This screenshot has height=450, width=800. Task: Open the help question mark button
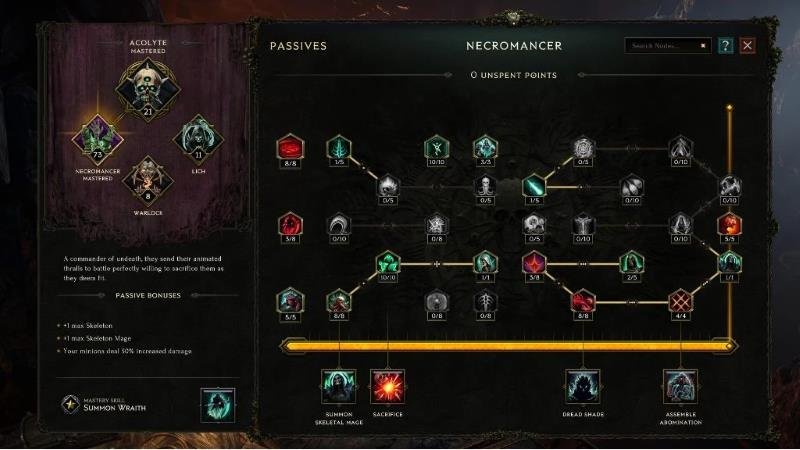pyautogui.click(x=725, y=45)
